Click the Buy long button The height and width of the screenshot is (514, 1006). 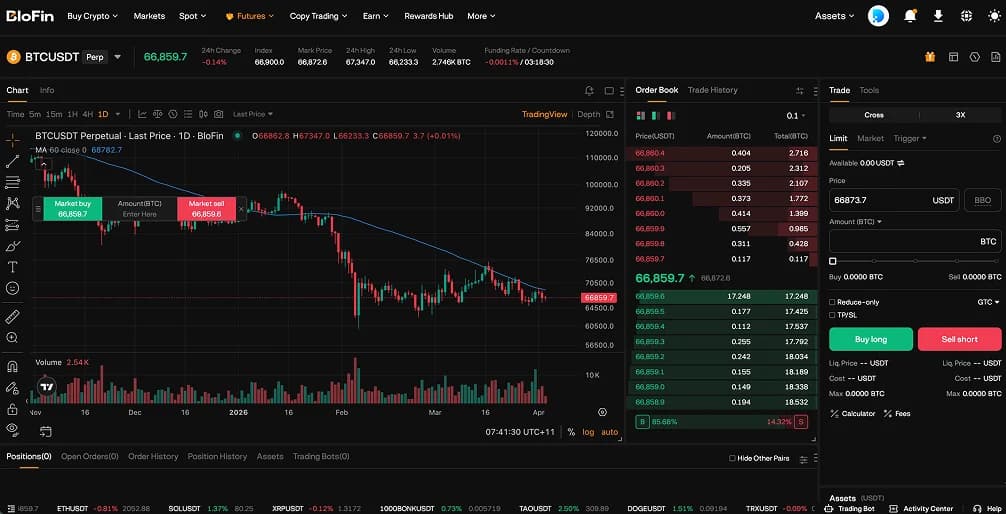(x=870, y=339)
